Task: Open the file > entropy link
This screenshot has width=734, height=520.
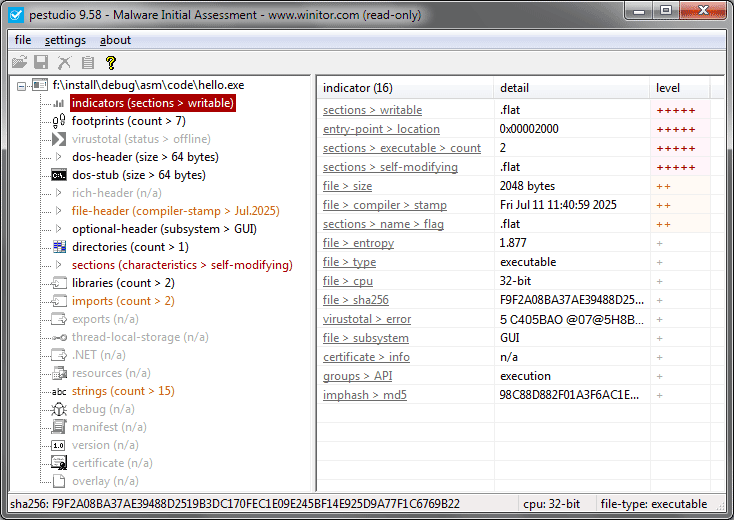Action: pyautogui.click(x=358, y=243)
